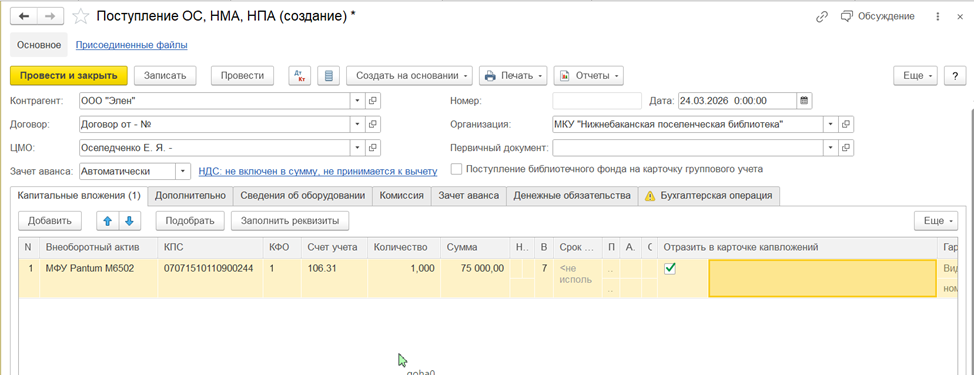
Task: Expand Зачет аванса Автоматически dropdown
Action: 183,171
